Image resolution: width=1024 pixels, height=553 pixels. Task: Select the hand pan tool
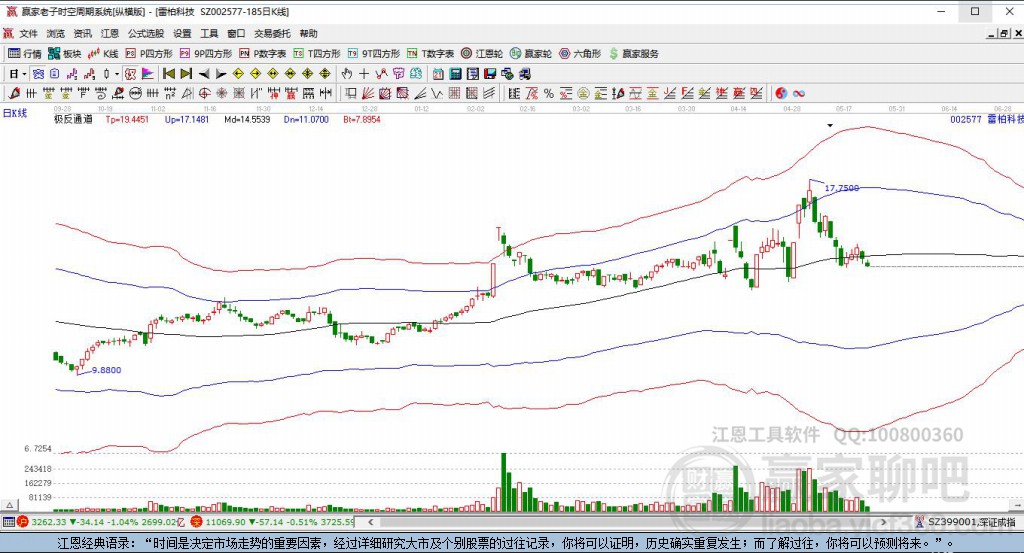pos(347,74)
